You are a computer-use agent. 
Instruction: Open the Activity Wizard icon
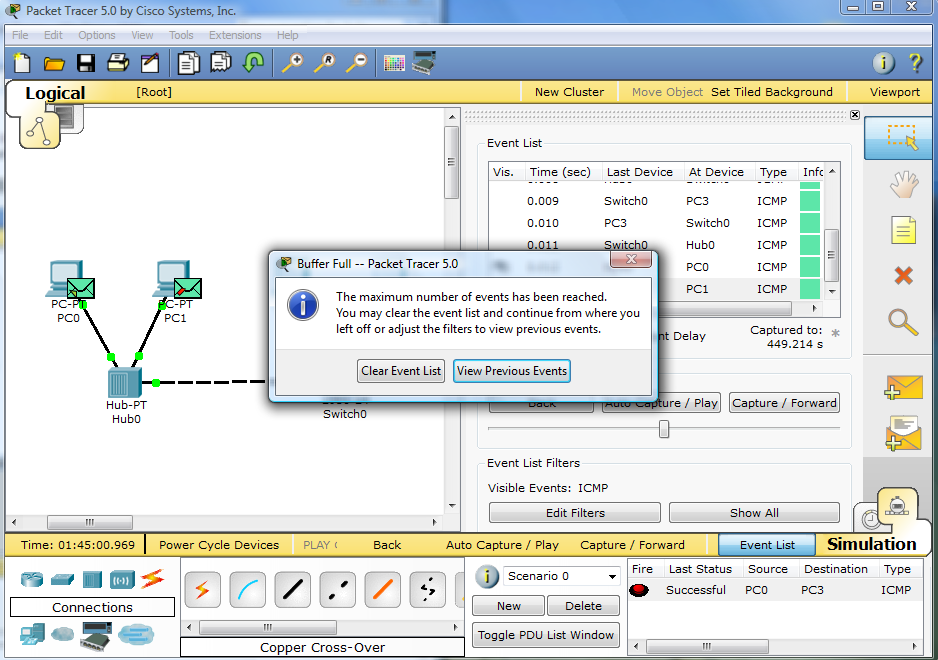tap(150, 63)
